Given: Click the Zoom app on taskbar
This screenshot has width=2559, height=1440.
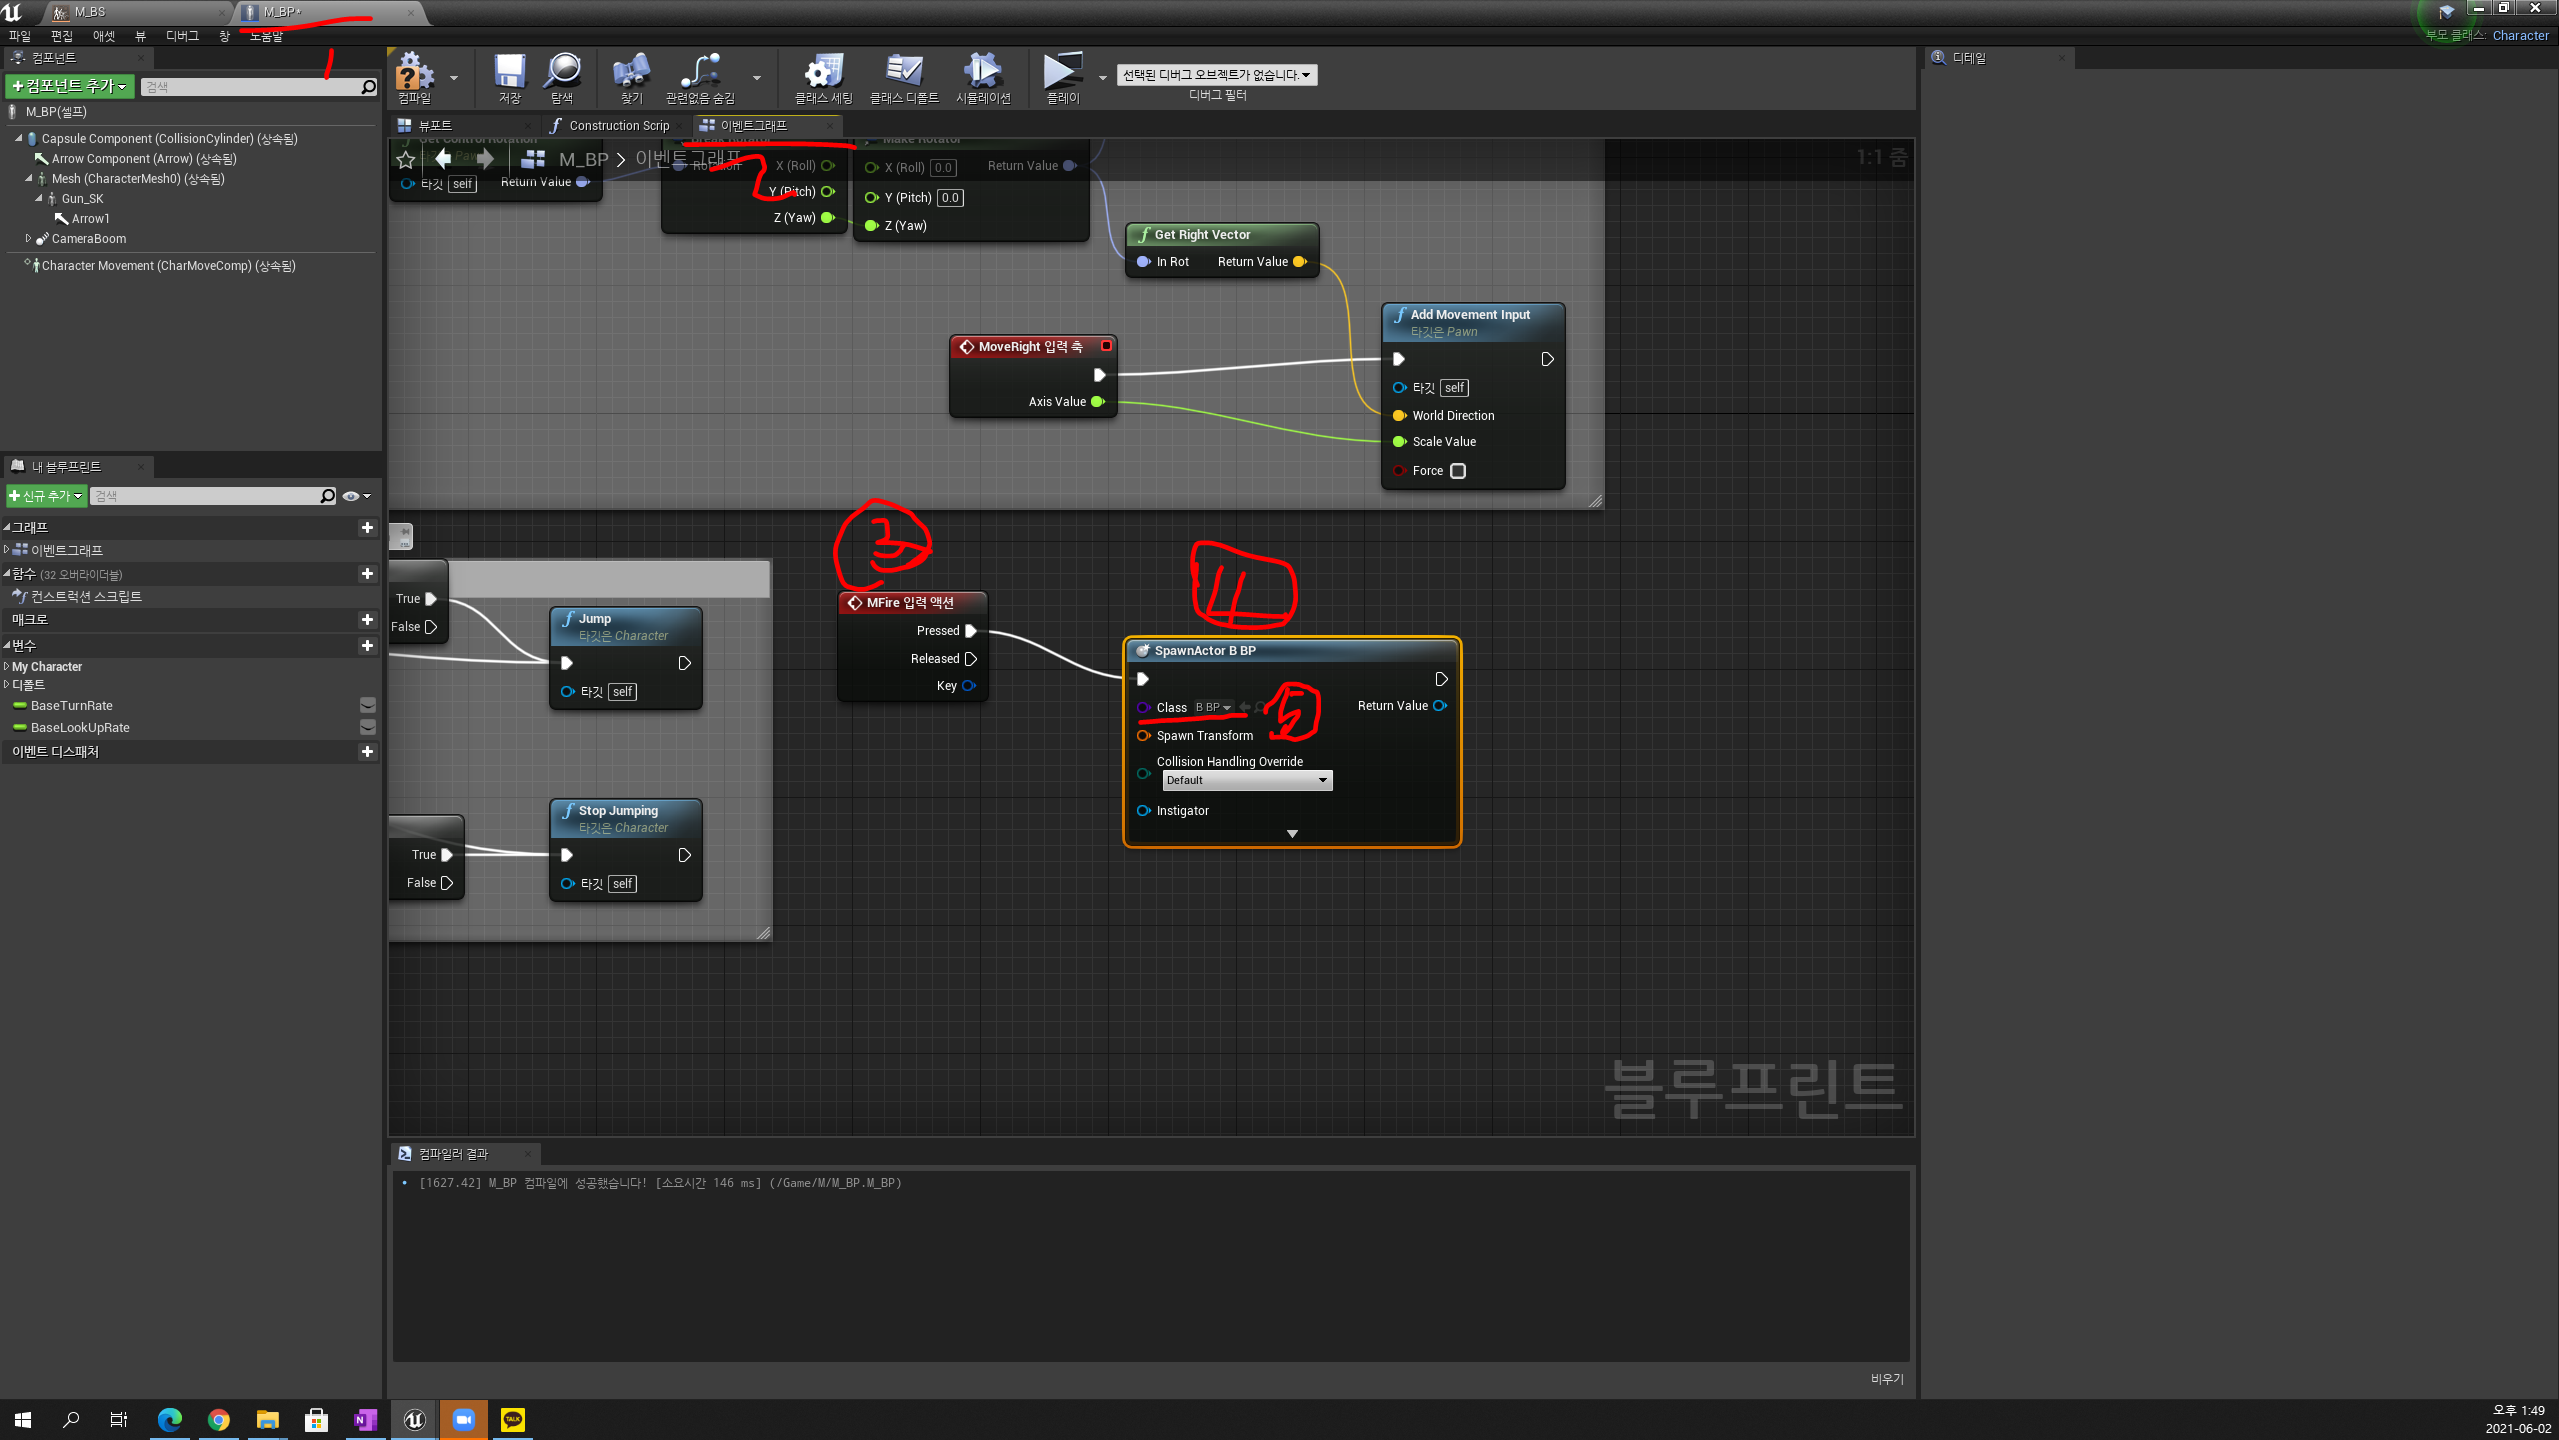Looking at the screenshot, I should coord(463,1419).
